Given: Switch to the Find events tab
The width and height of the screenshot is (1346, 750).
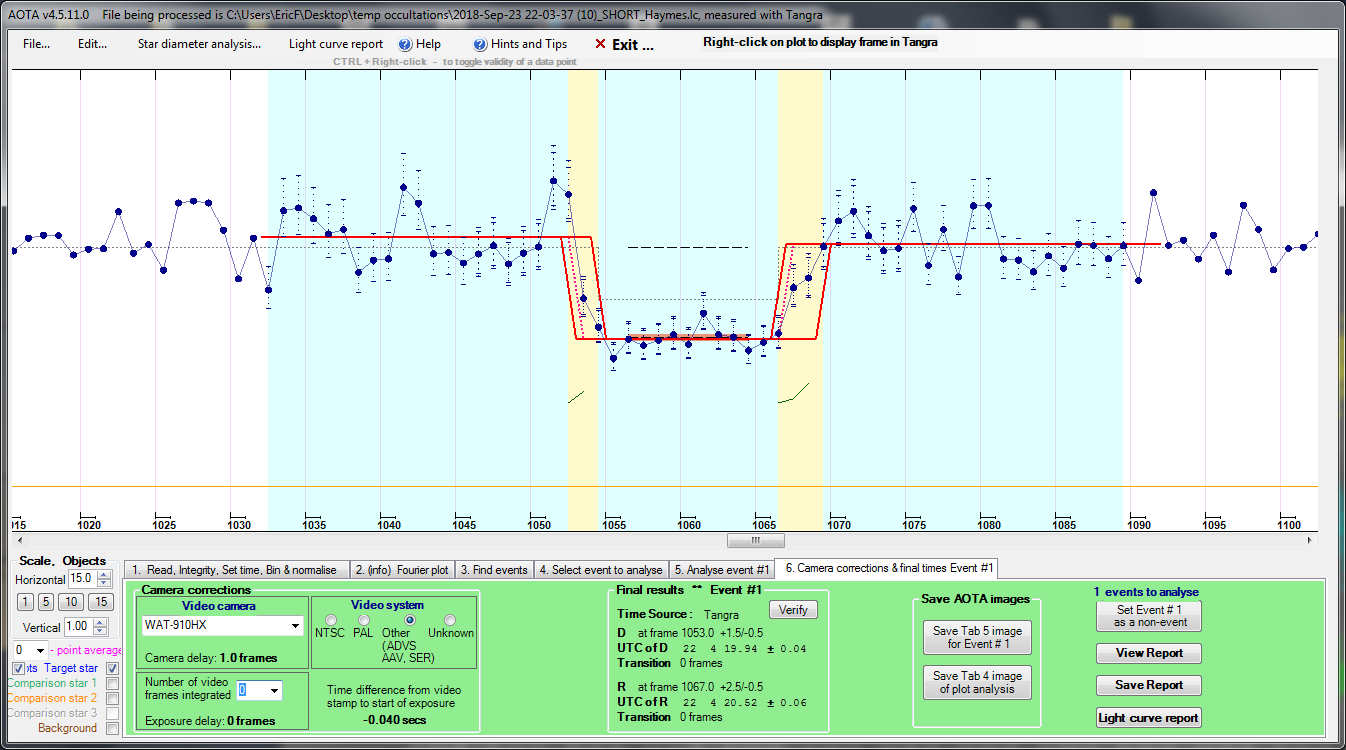Looking at the screenshot, I should click(x=493, y=570).
